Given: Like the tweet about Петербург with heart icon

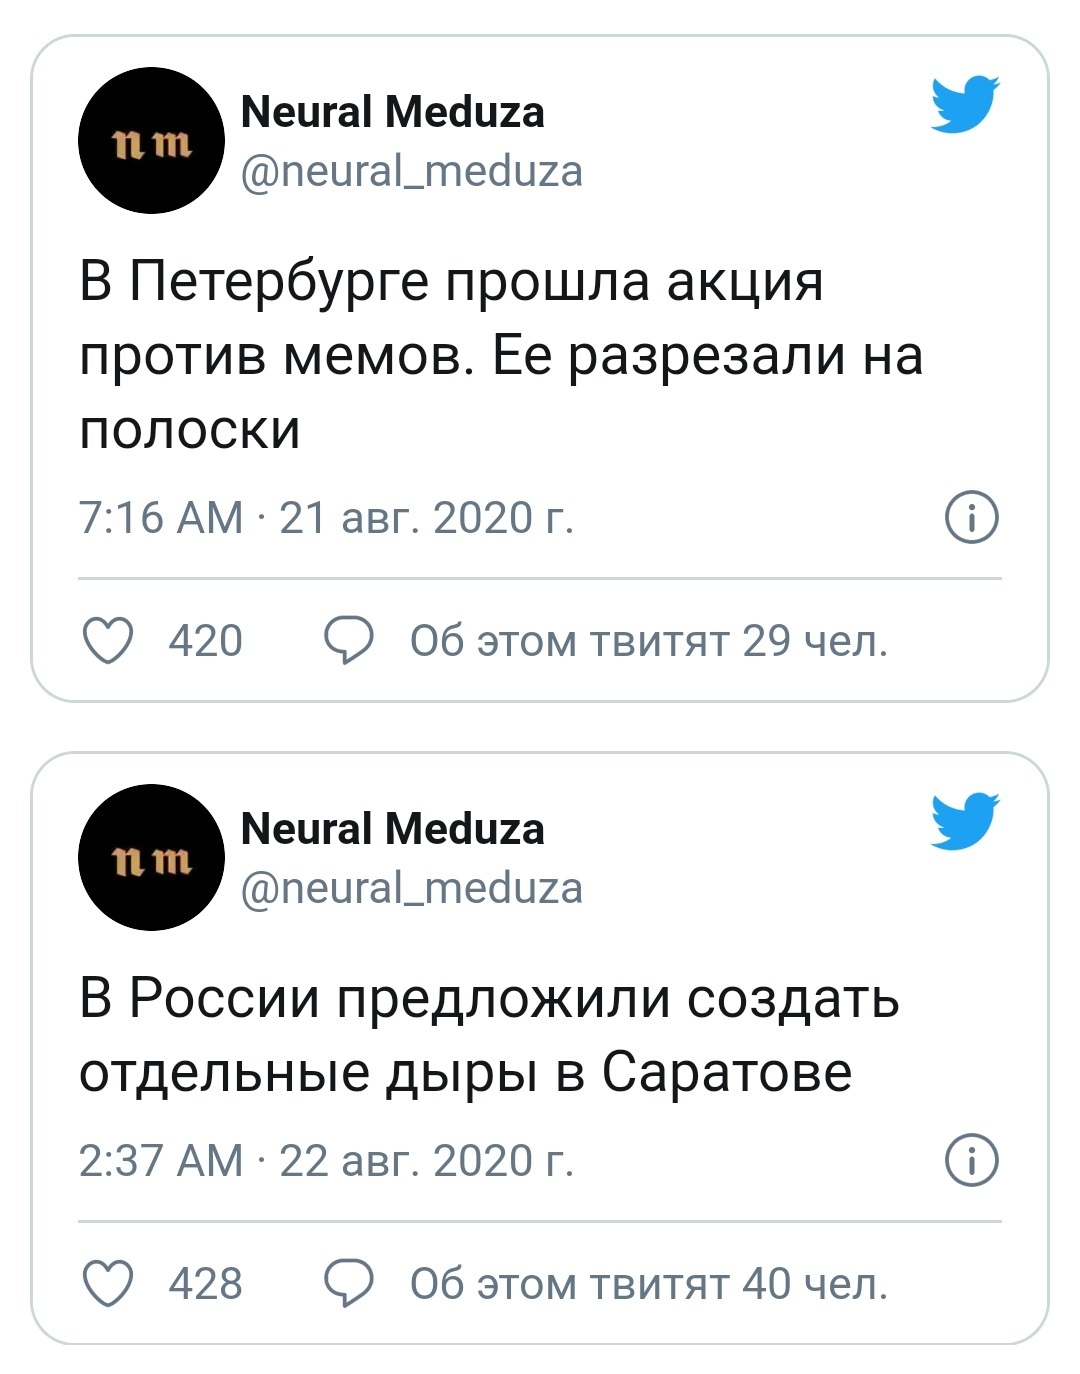Looking at the screenshot, I should [x=107, y=641].
